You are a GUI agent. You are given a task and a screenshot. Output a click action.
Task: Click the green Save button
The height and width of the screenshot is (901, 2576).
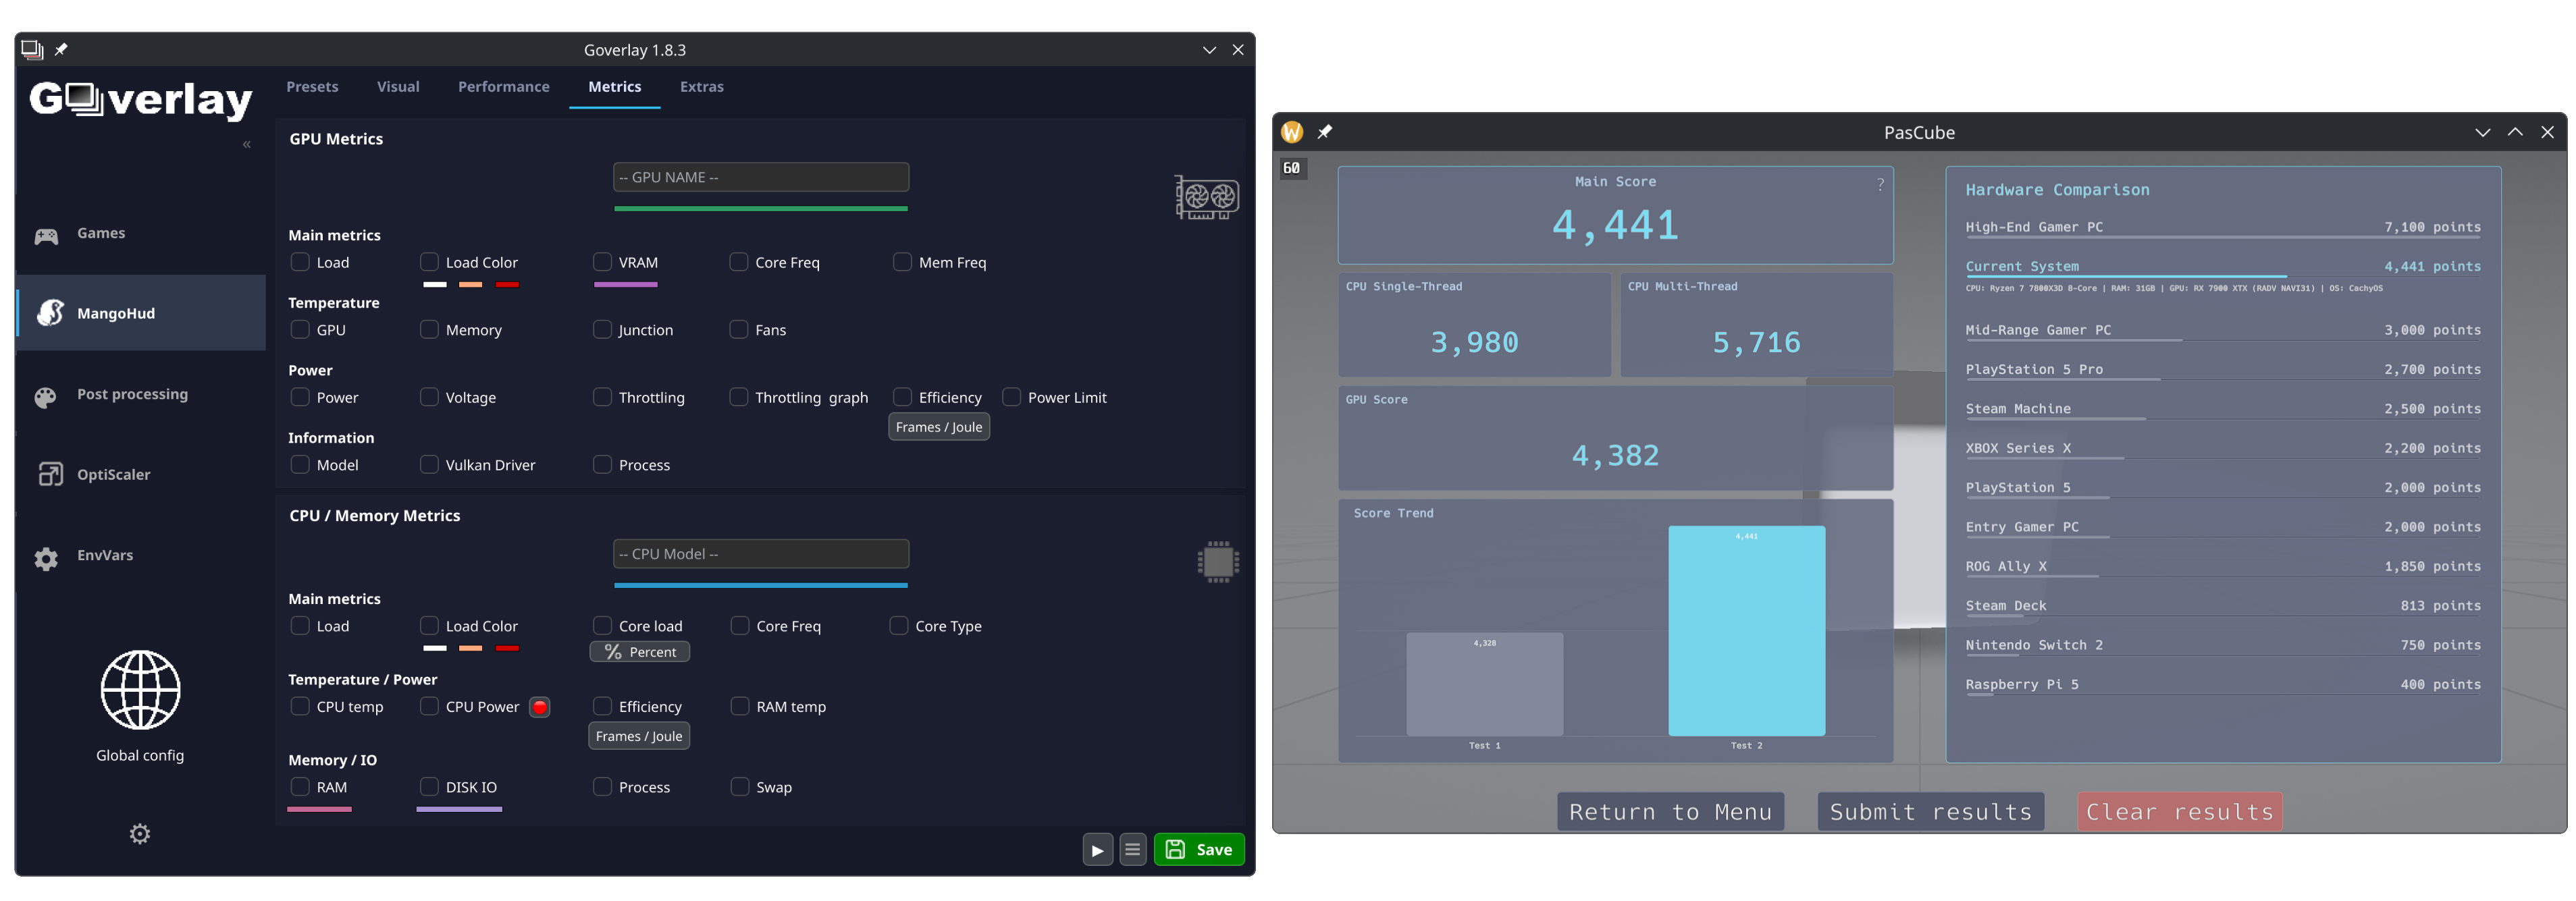pyautogui.click(x=1199, y=850)
